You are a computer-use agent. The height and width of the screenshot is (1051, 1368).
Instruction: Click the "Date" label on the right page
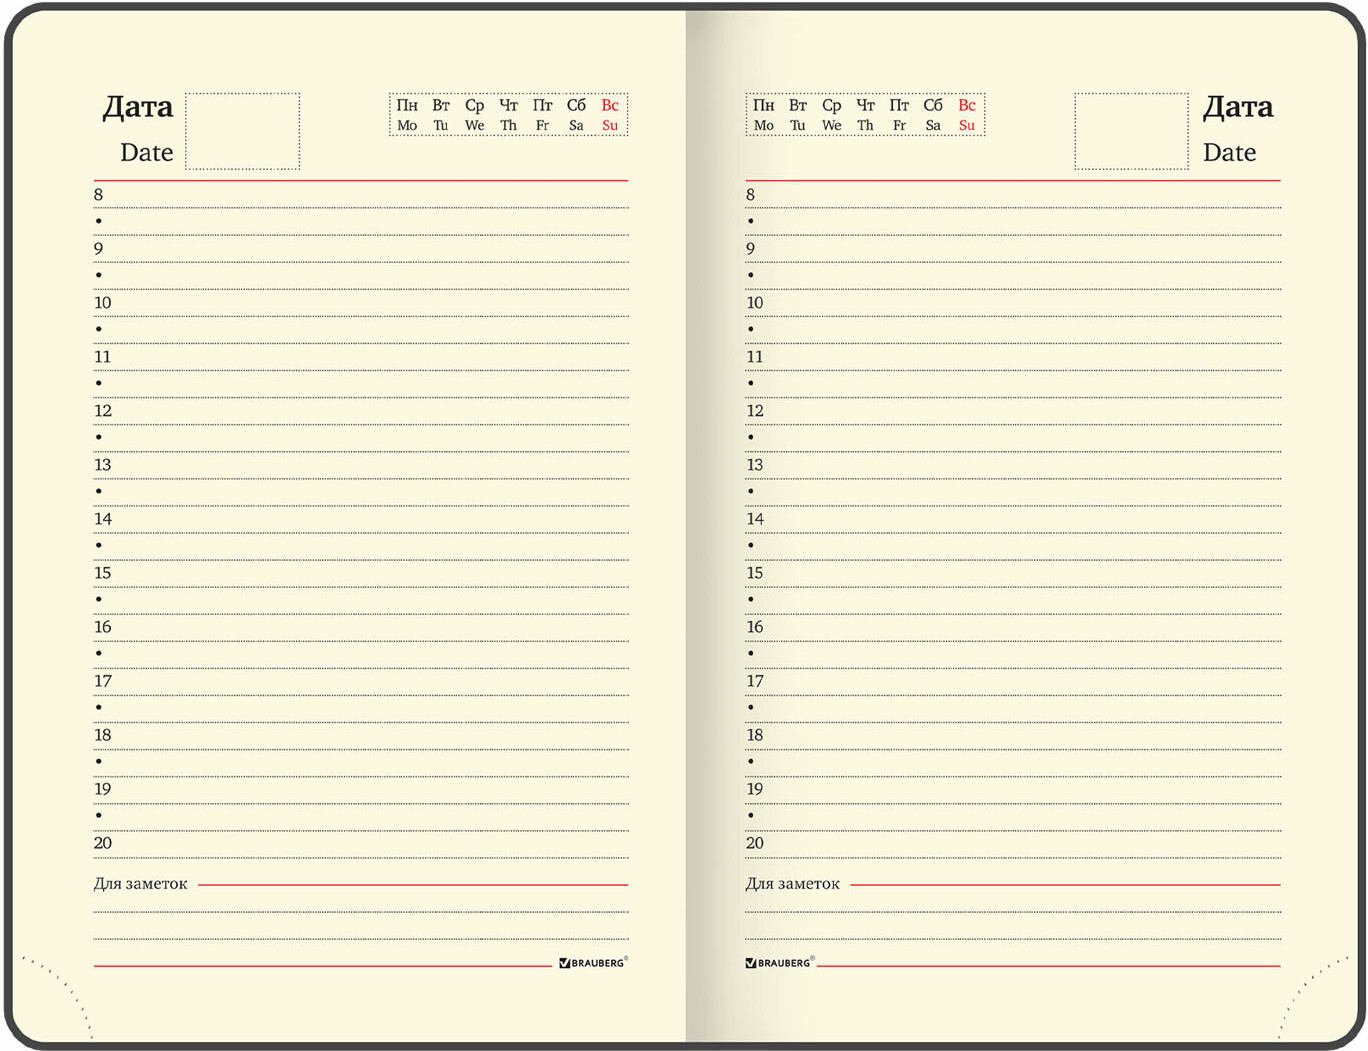point(1229,152)
